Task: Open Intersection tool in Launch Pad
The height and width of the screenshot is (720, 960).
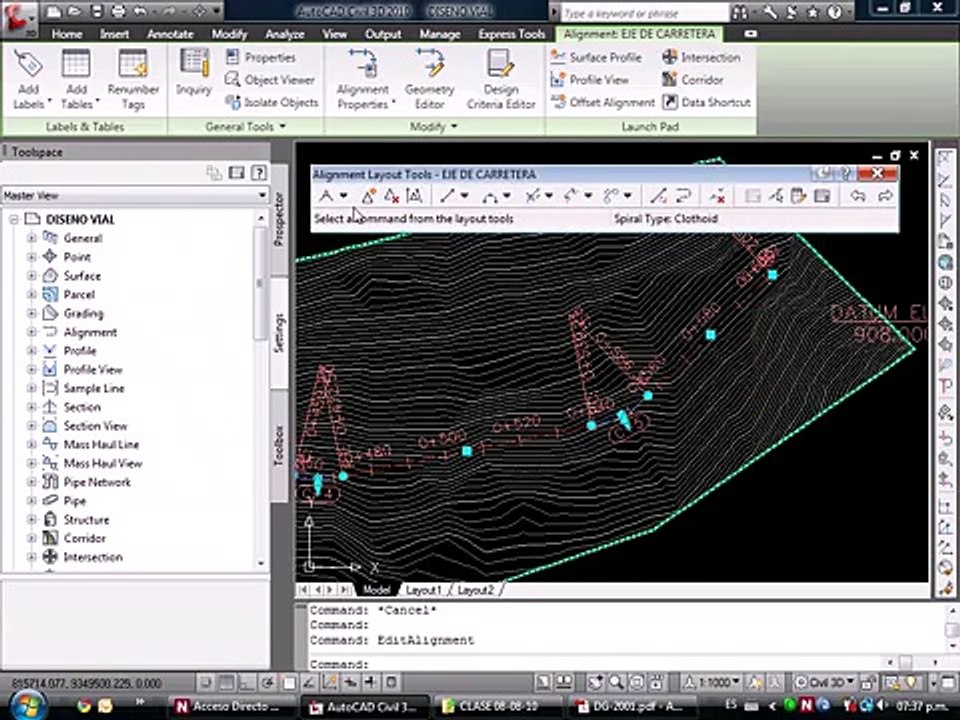Action: [702, 58]
